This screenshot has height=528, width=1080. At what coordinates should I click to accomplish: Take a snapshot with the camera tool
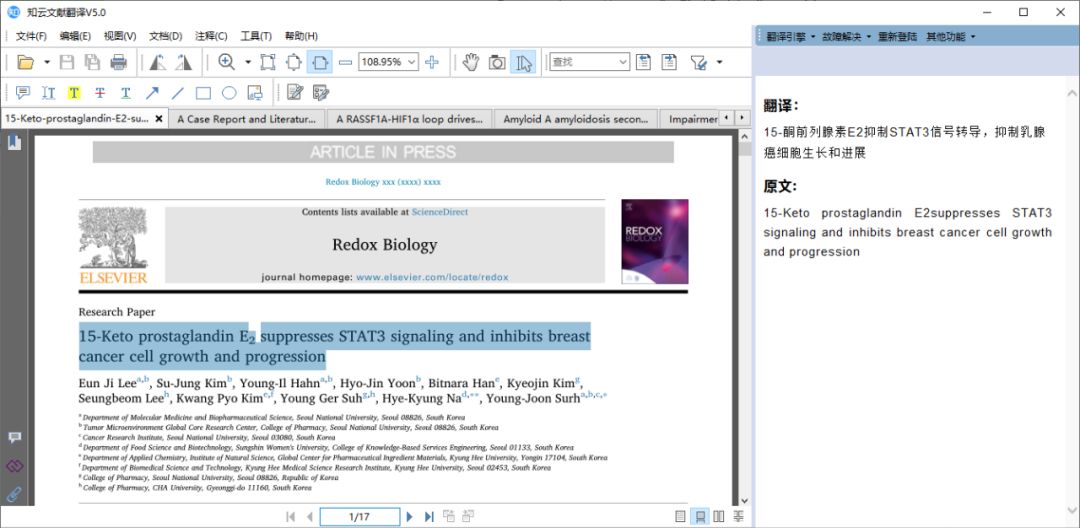point(497,63)
